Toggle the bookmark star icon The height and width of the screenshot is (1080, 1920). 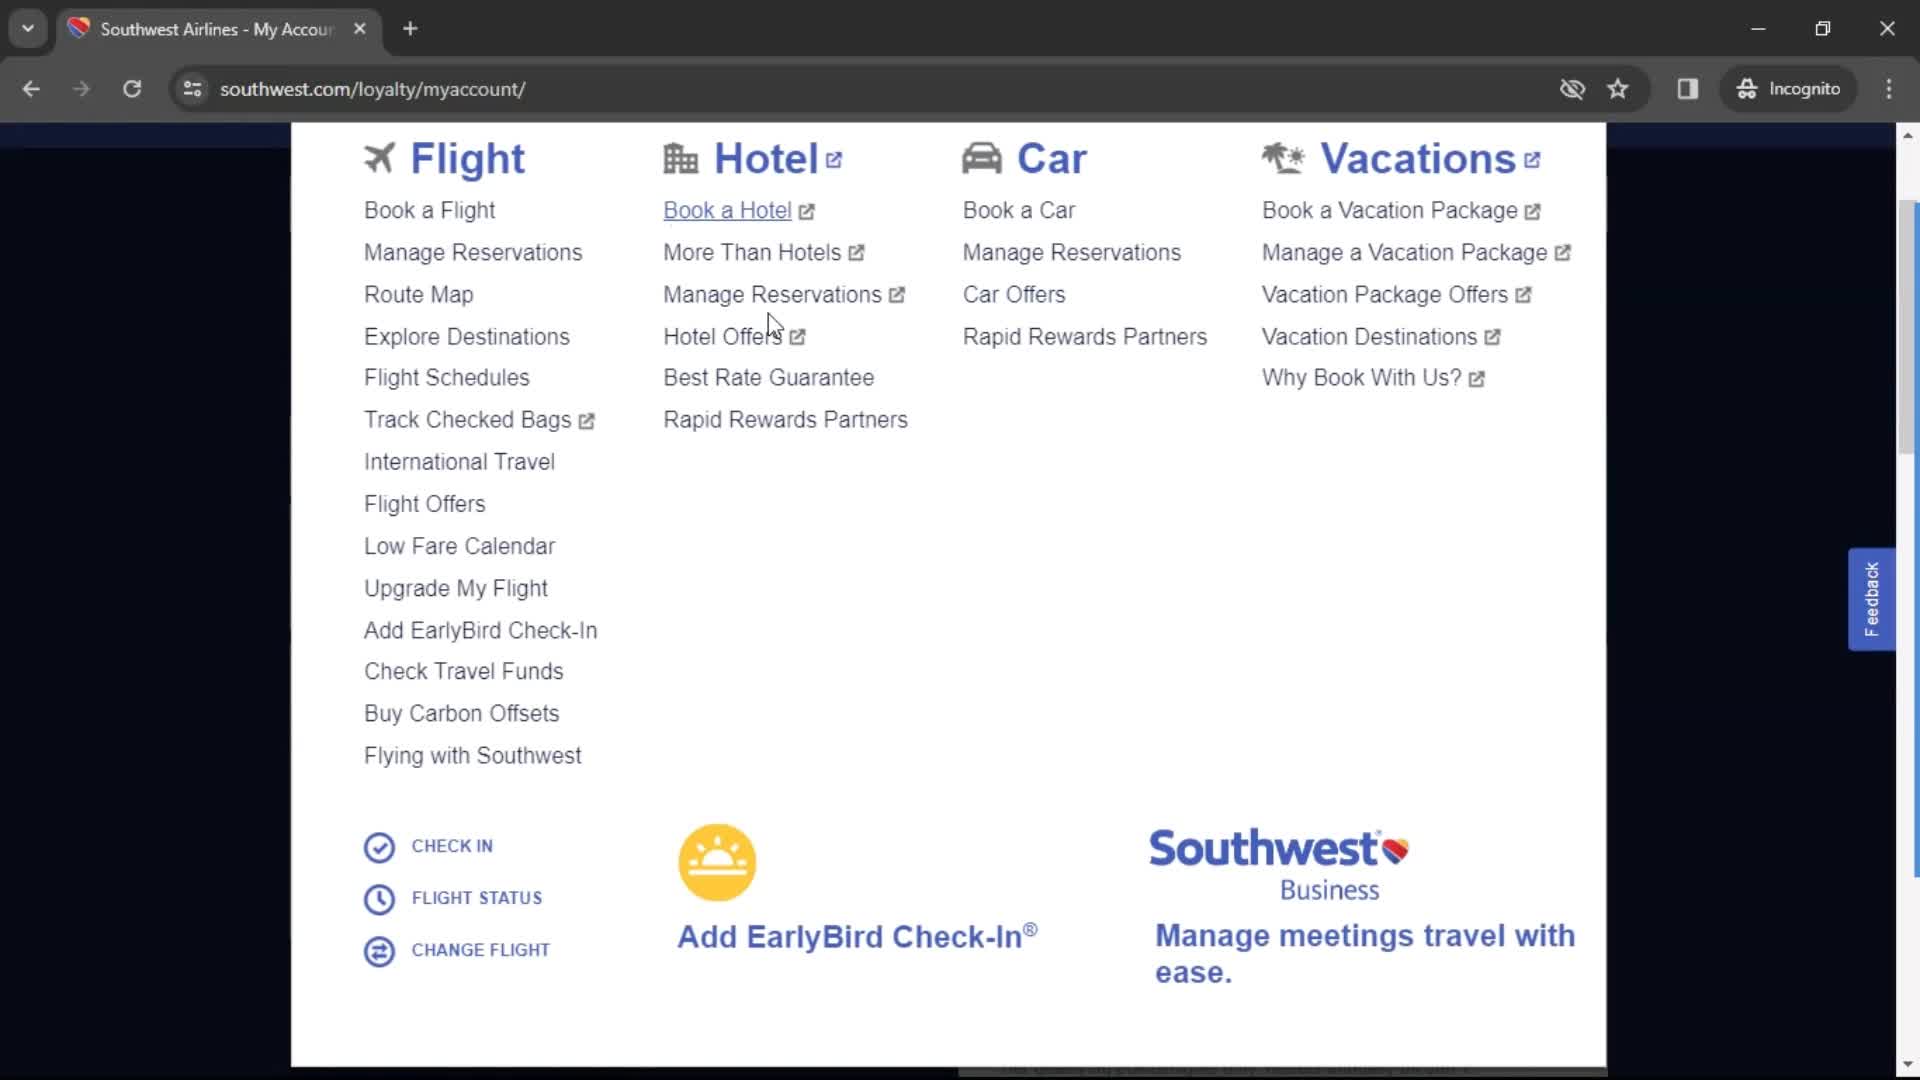[x=1618, y=88]
